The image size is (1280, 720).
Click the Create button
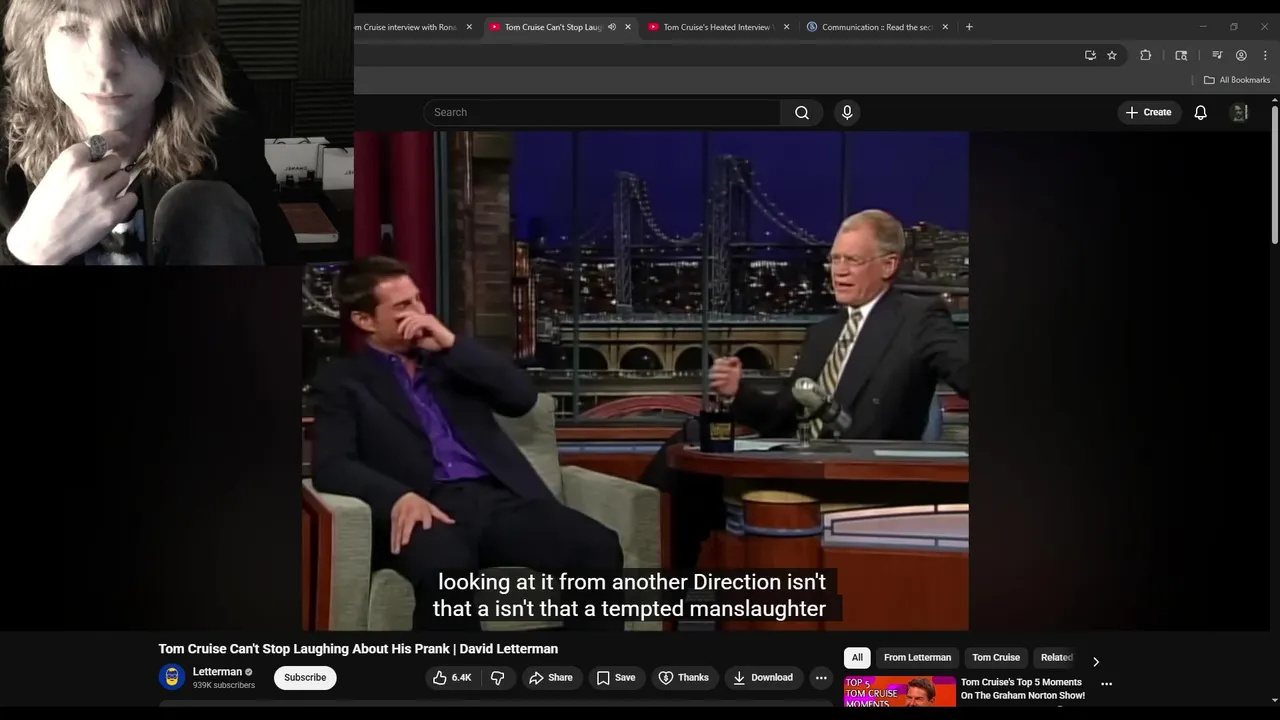1148,112
